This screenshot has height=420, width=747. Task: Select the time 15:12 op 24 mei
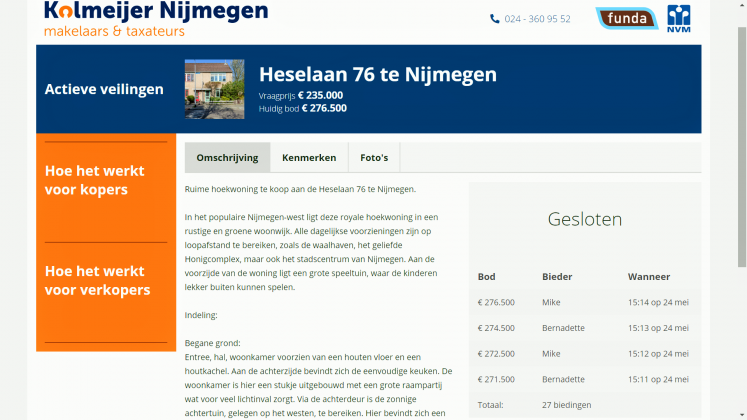pyautogui.click(x=658, y=354)
